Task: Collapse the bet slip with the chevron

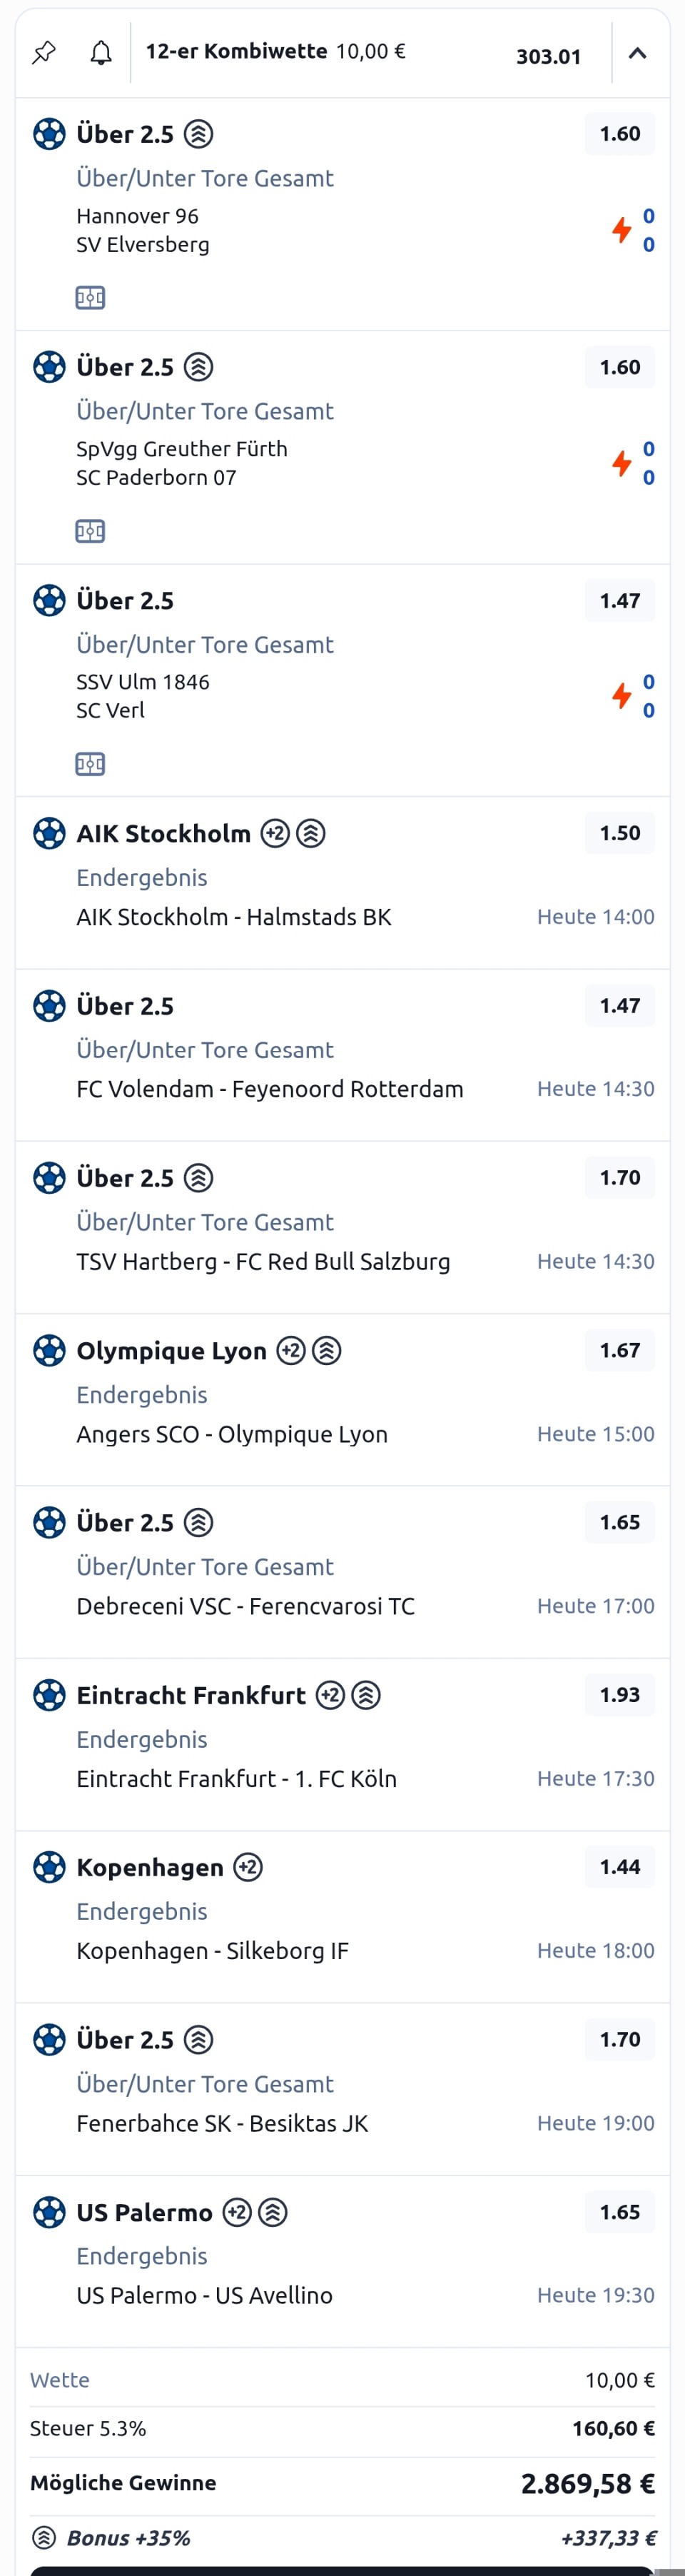Action: pos(637,53)
